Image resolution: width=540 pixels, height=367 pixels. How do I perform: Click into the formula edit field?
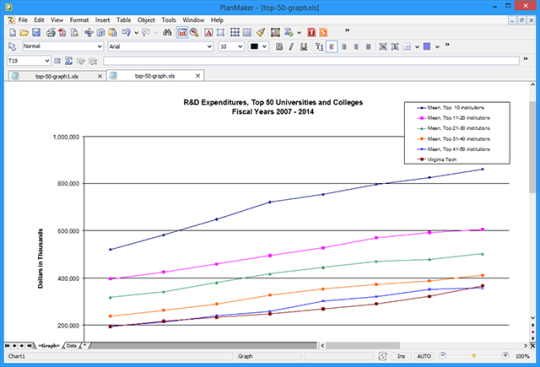click(x=311, y=61)
